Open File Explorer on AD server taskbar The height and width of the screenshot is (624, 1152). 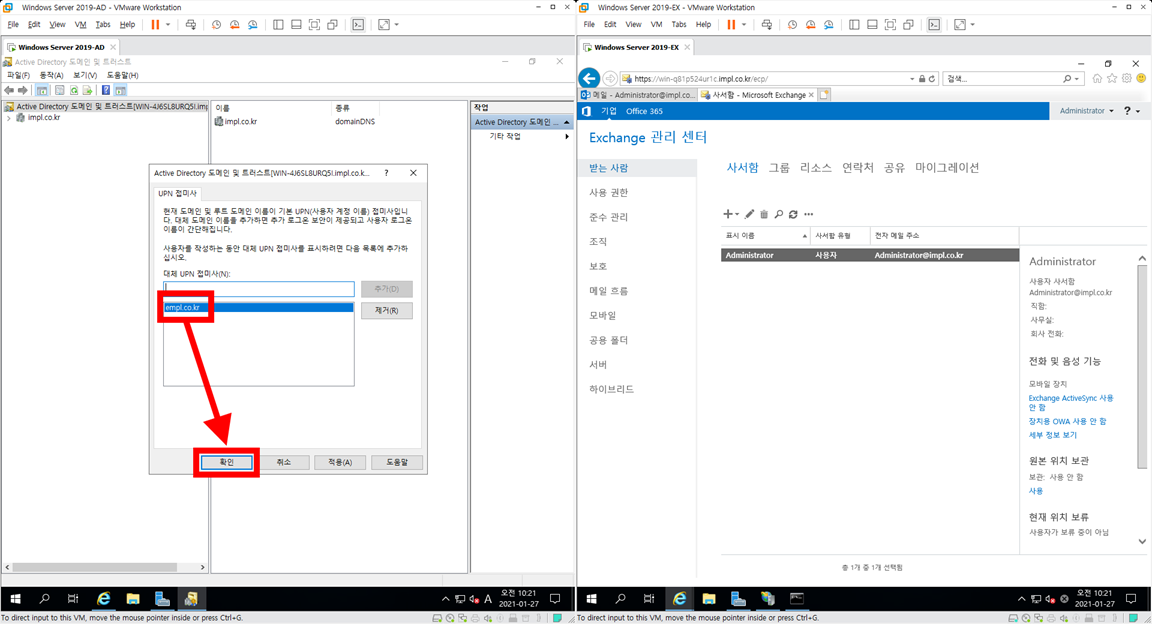click(x=132, y=598)
